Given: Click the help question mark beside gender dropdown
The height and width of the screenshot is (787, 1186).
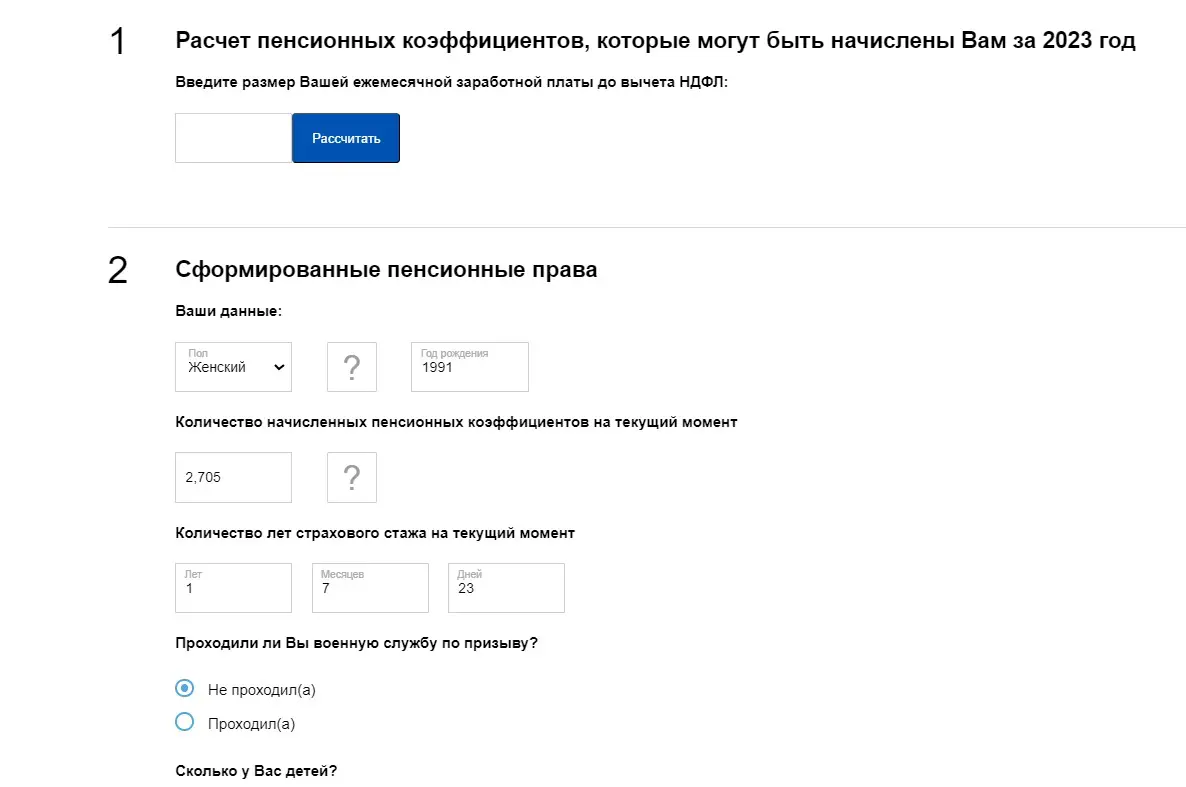Looking at the screenshot, I should (x=351, y=367).
